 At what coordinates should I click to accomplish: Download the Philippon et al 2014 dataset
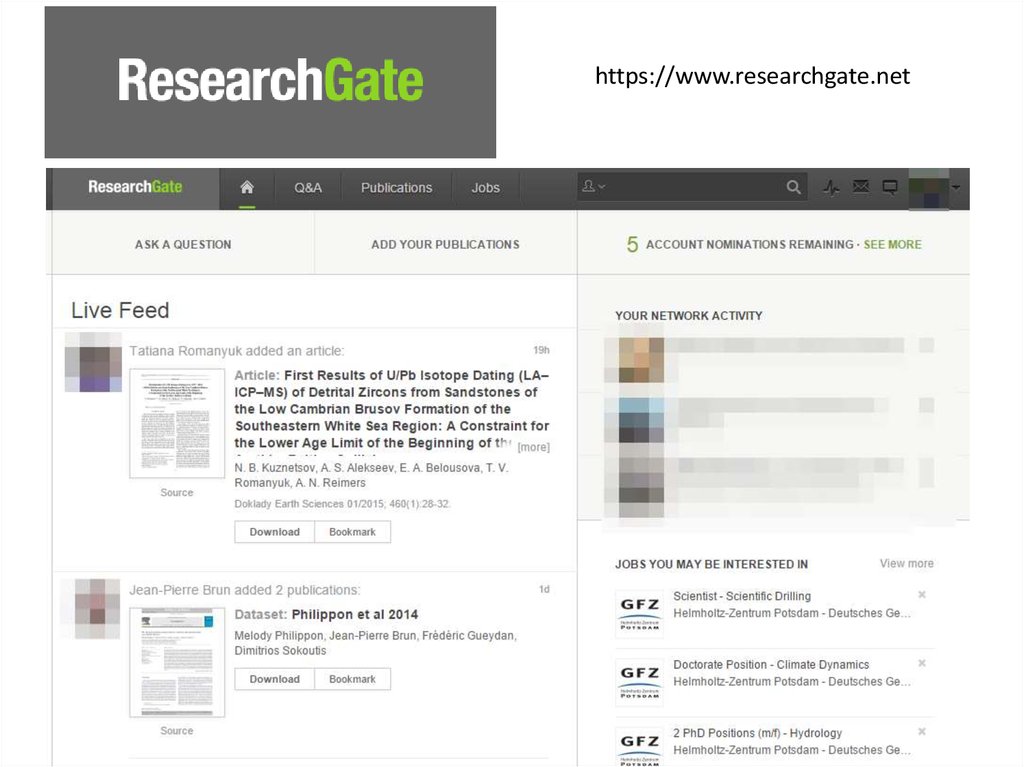(274, 679)
